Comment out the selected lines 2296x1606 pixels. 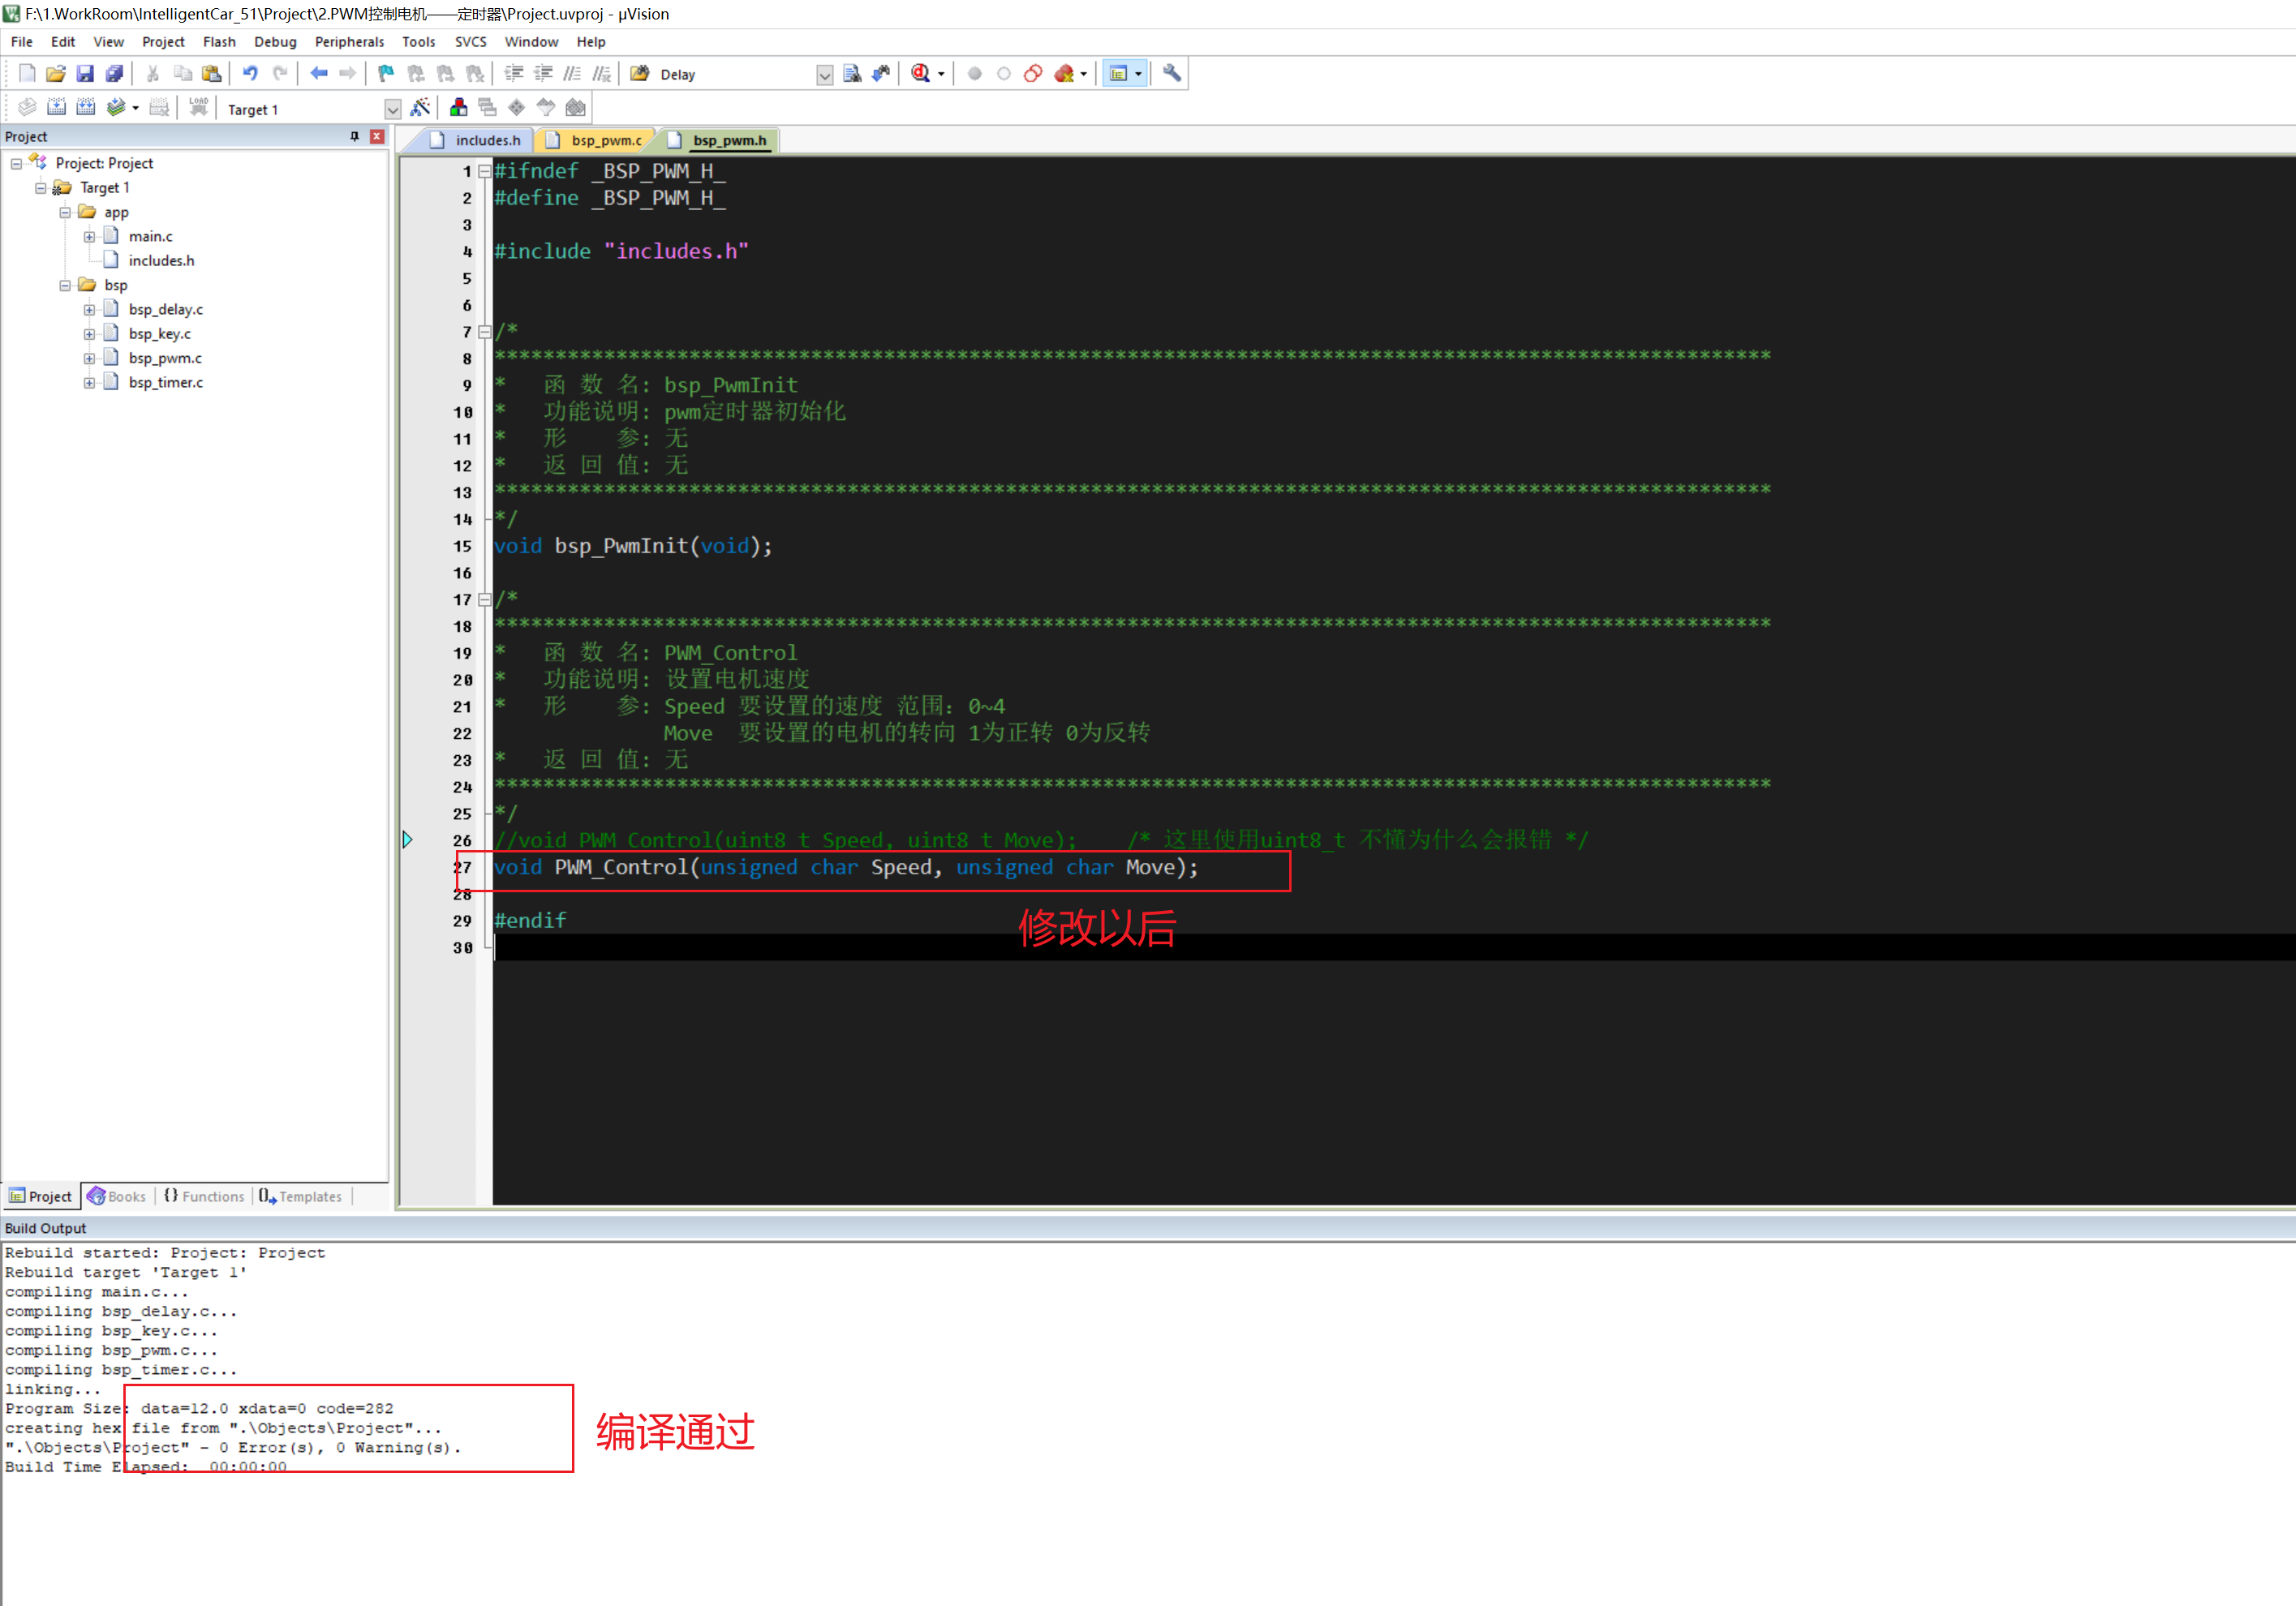point(572,73)
